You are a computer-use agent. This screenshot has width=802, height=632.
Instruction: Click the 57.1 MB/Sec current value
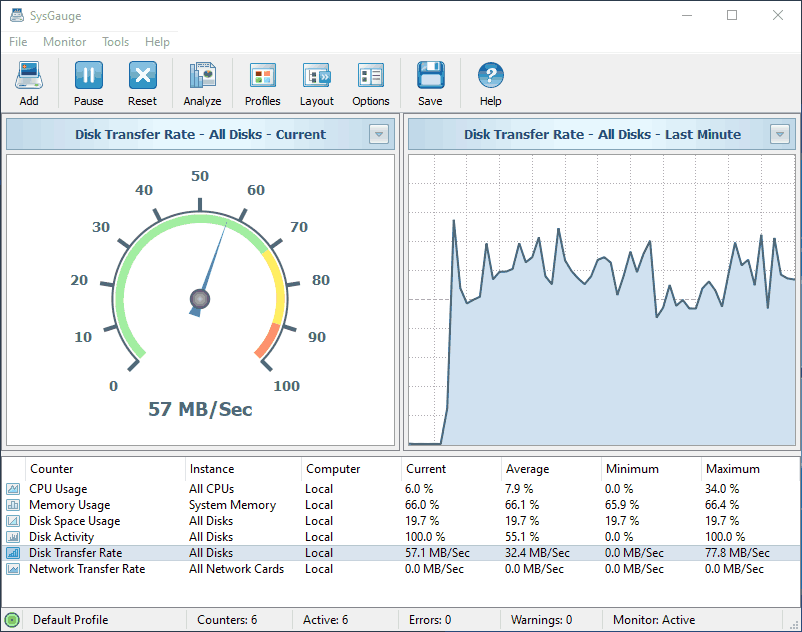click(x=437, y=553)
